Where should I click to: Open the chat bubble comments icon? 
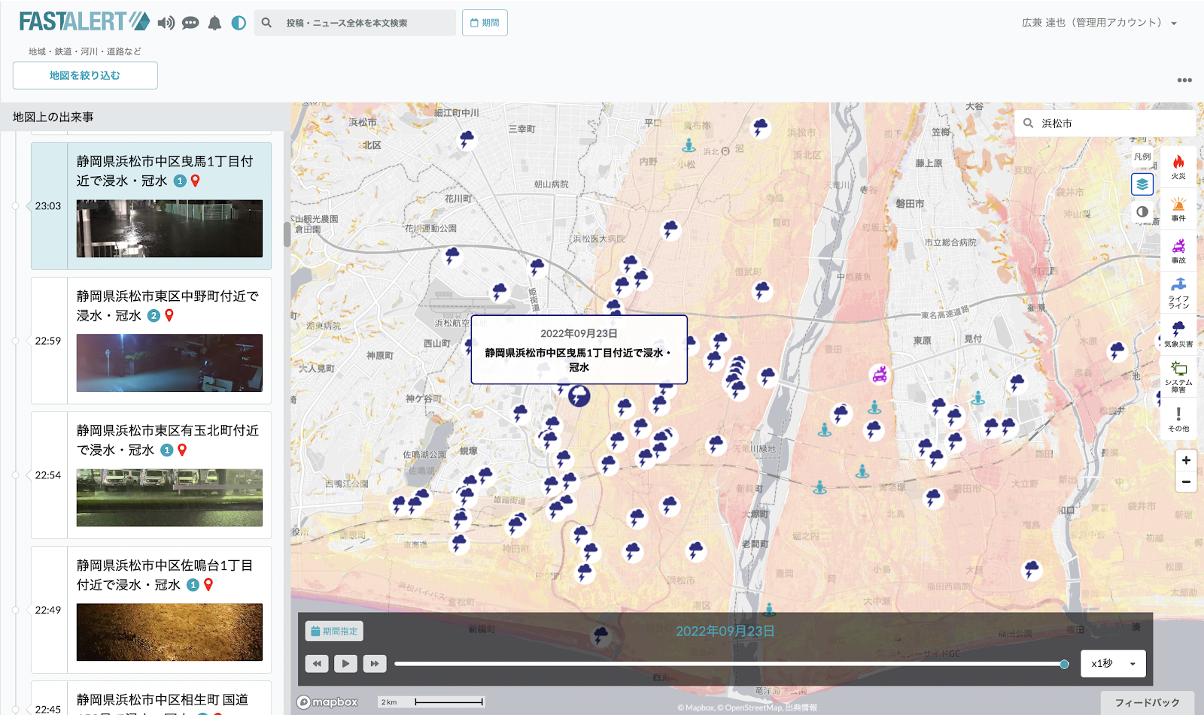pyautogui.click(x=190, y=23)
